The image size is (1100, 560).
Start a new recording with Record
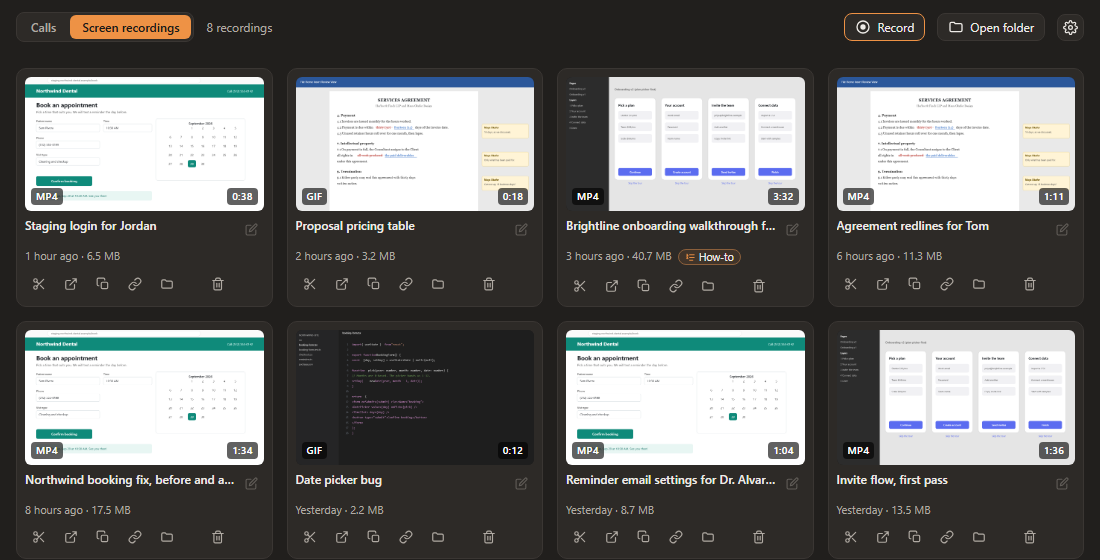click(884, 27)
